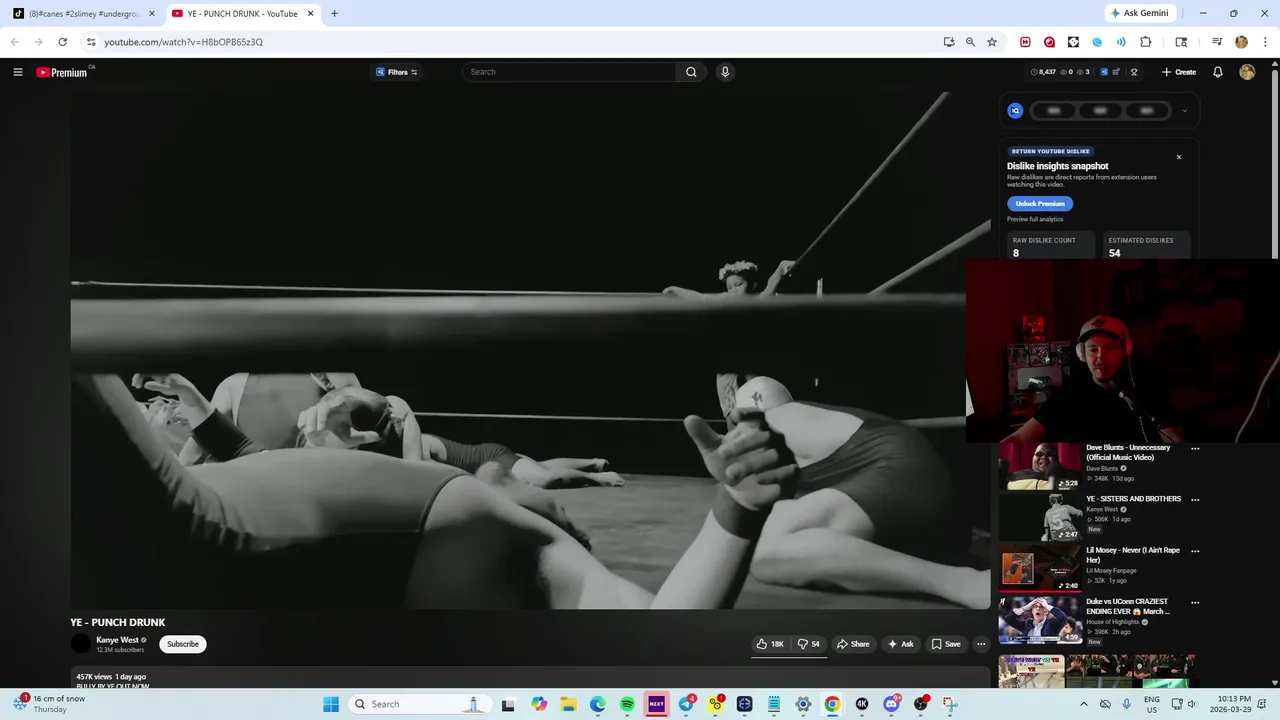The height and width of the screenshot is (720, 1280).
Task: Share the PUNCH DRUNK video
Action: (x=853, y=644)
